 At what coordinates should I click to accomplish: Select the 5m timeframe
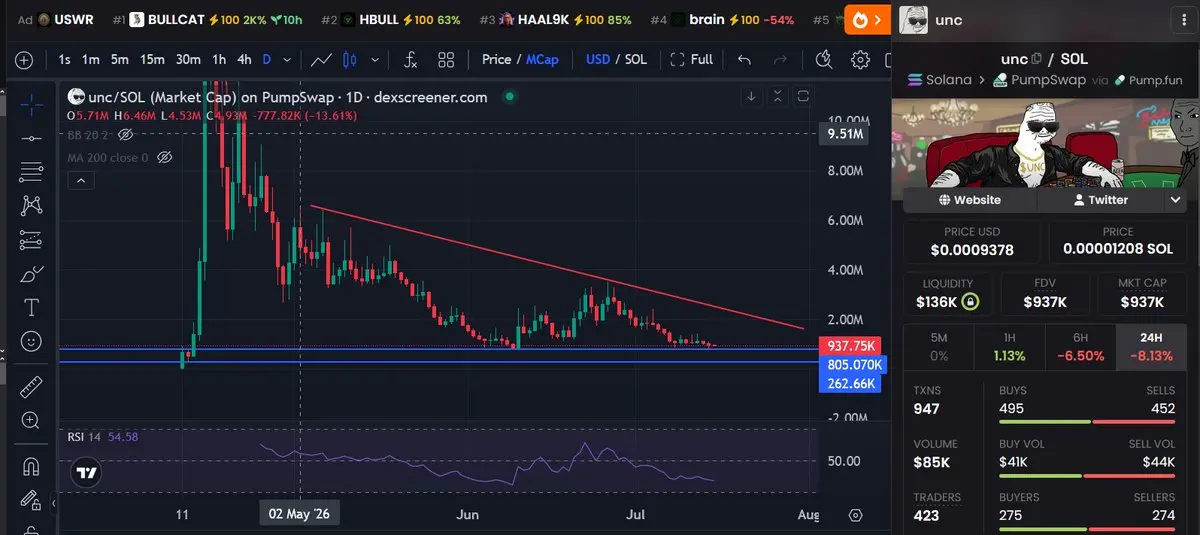(x=119, y=60)
